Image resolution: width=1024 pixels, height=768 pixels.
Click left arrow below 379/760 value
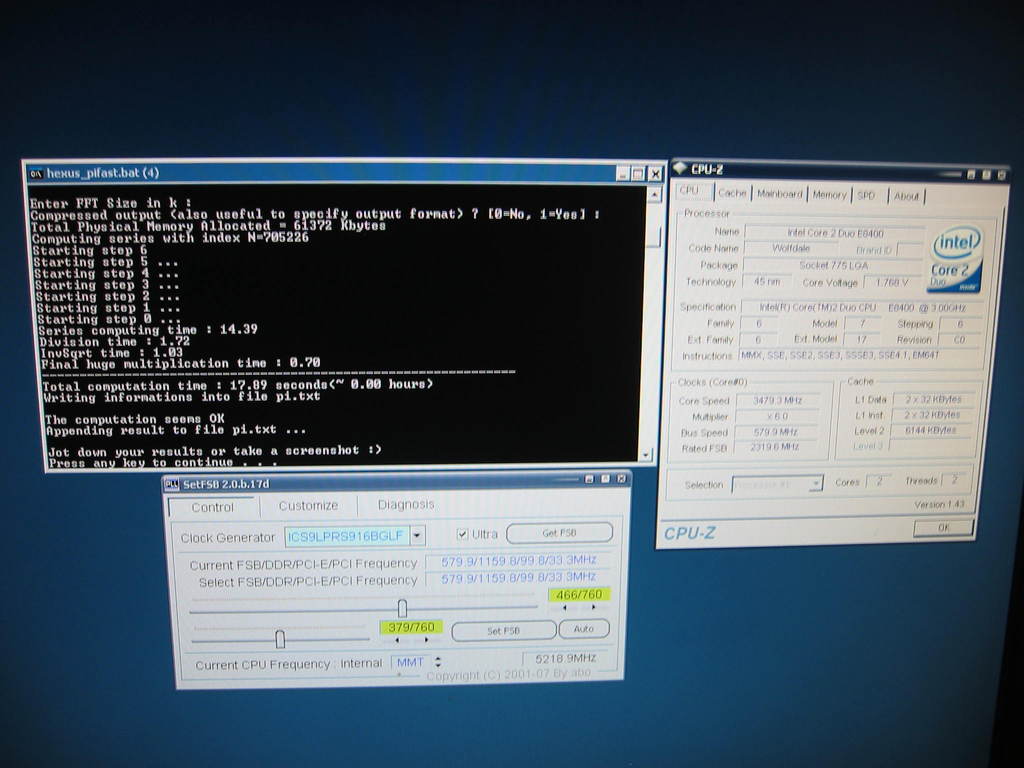click(396, 640)
